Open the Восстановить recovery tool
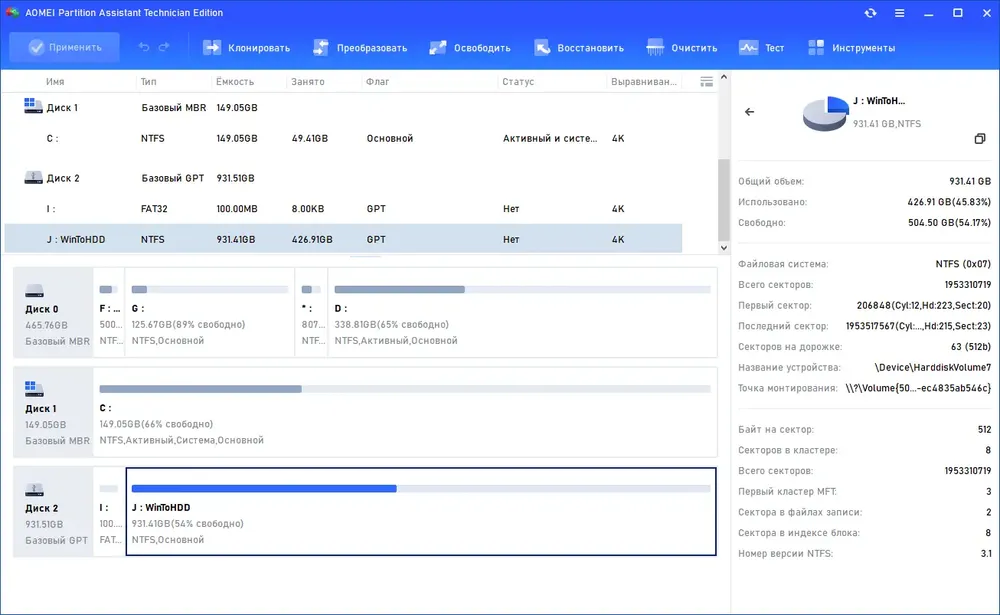The width and height of the screenshot is (1000, 615). [578, 48]
